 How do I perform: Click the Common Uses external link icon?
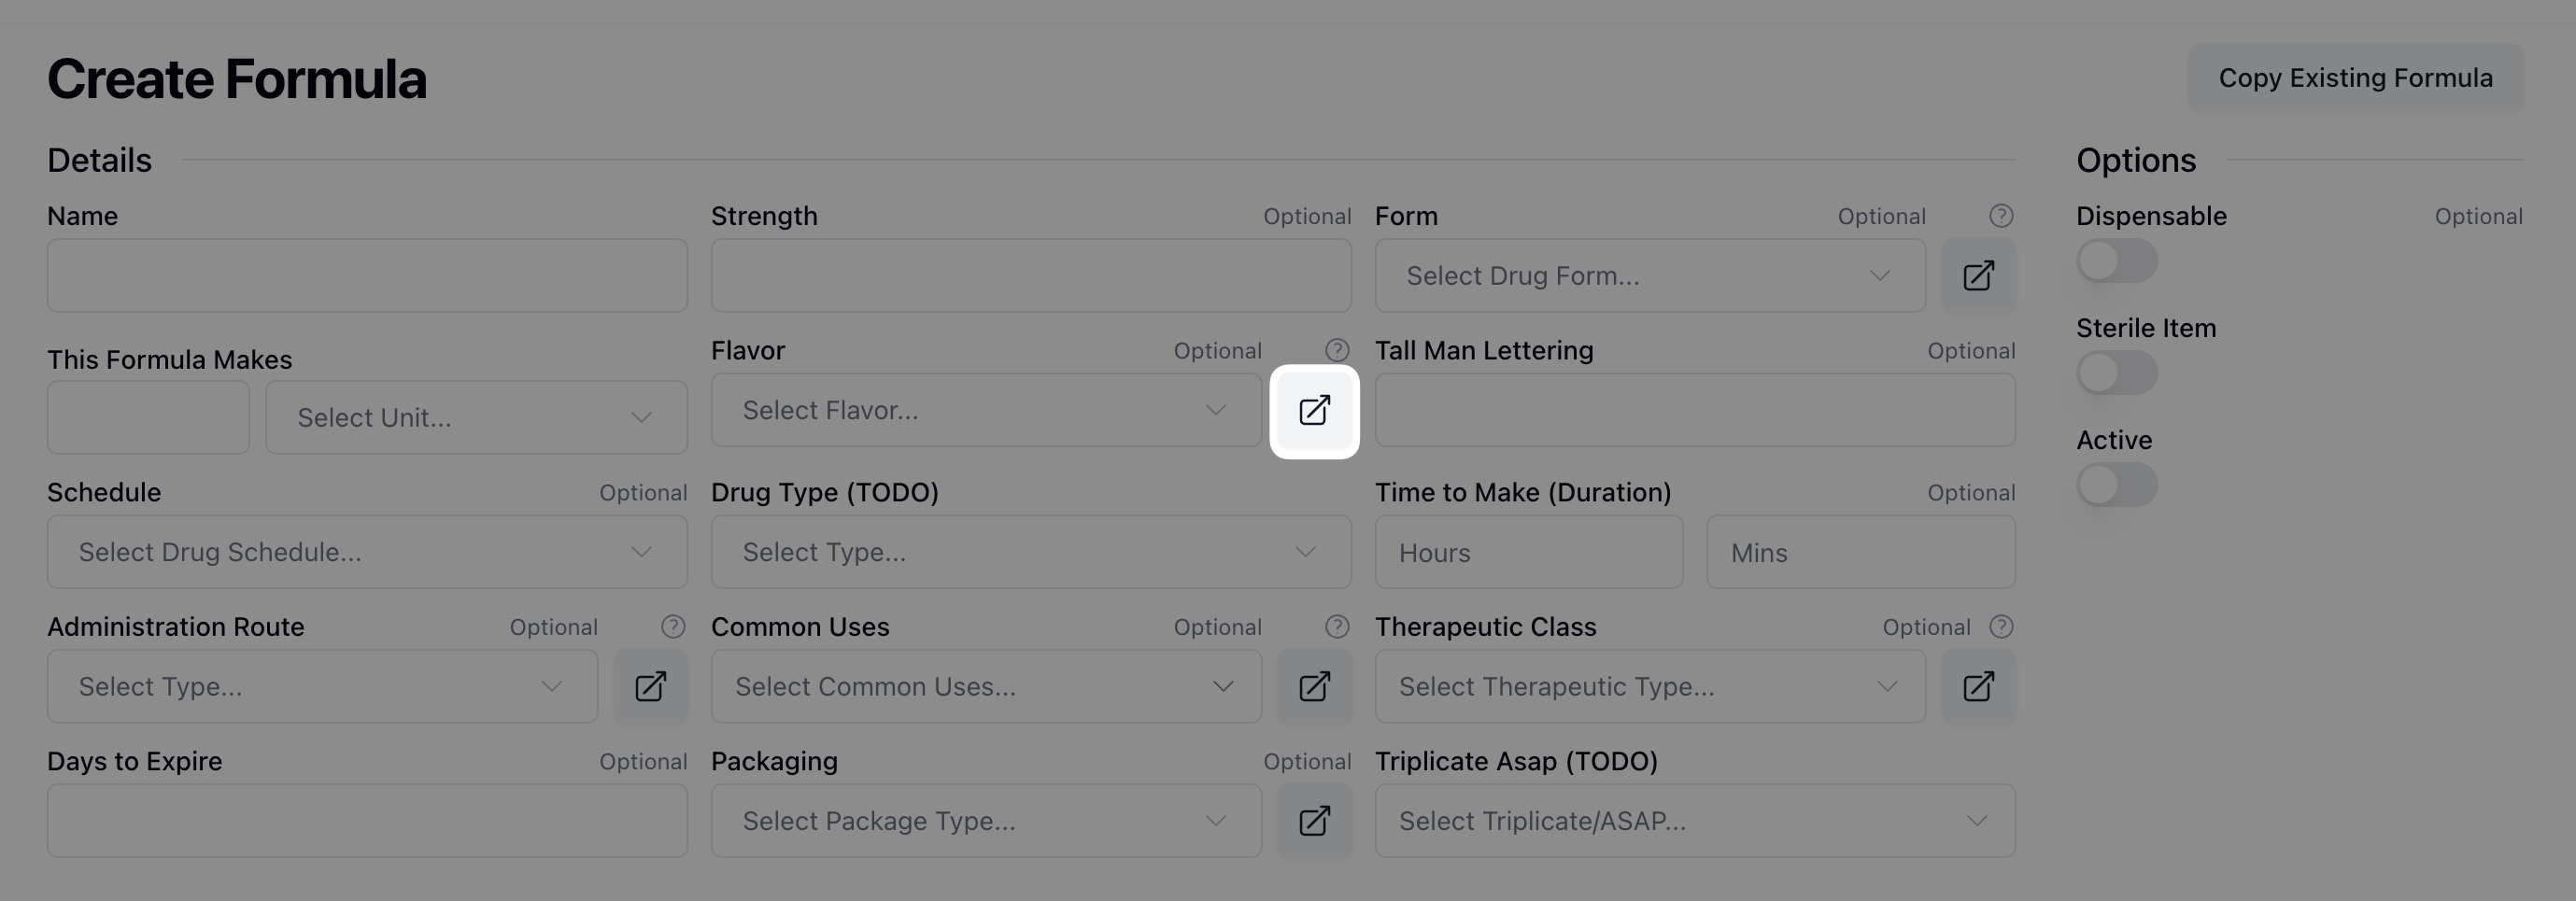[x=1314, y=686]
